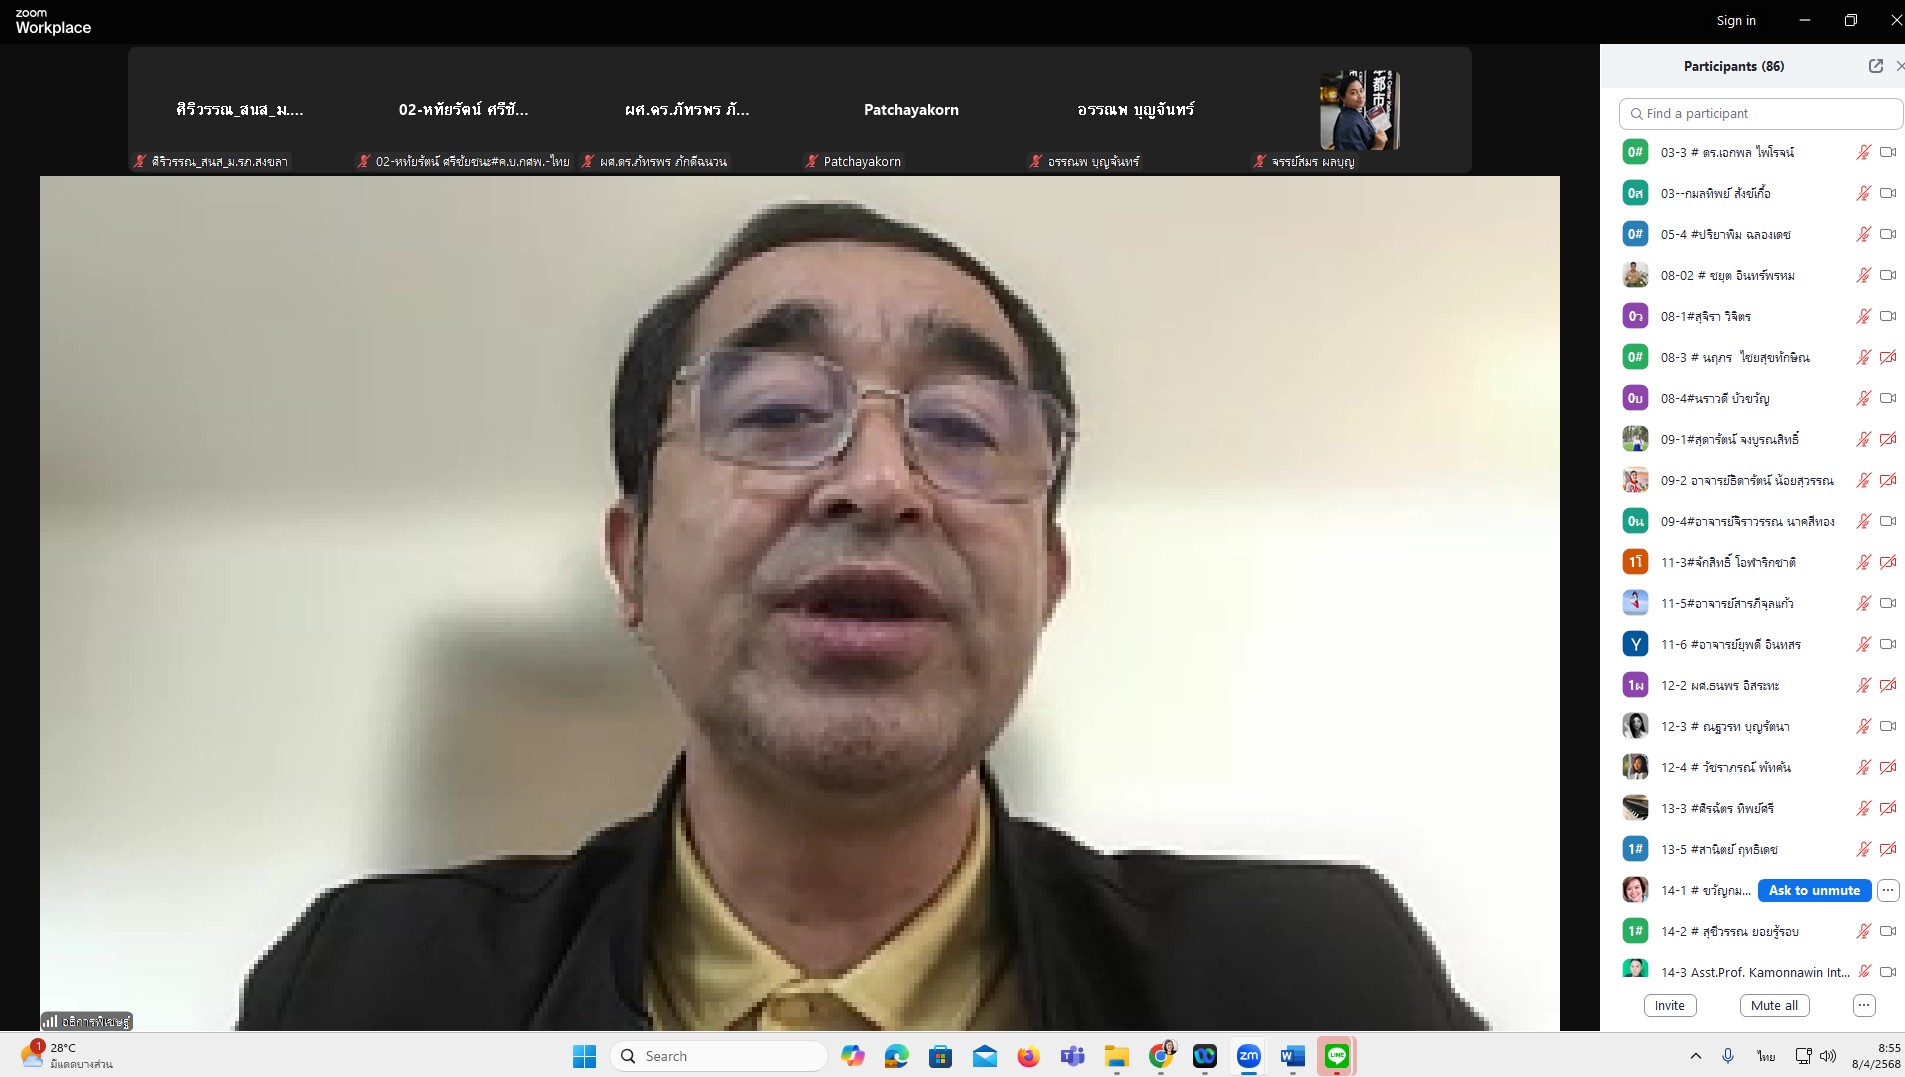Click the taskbar Search box
Screen dimensions: 1905x1077
(719, 1056)
